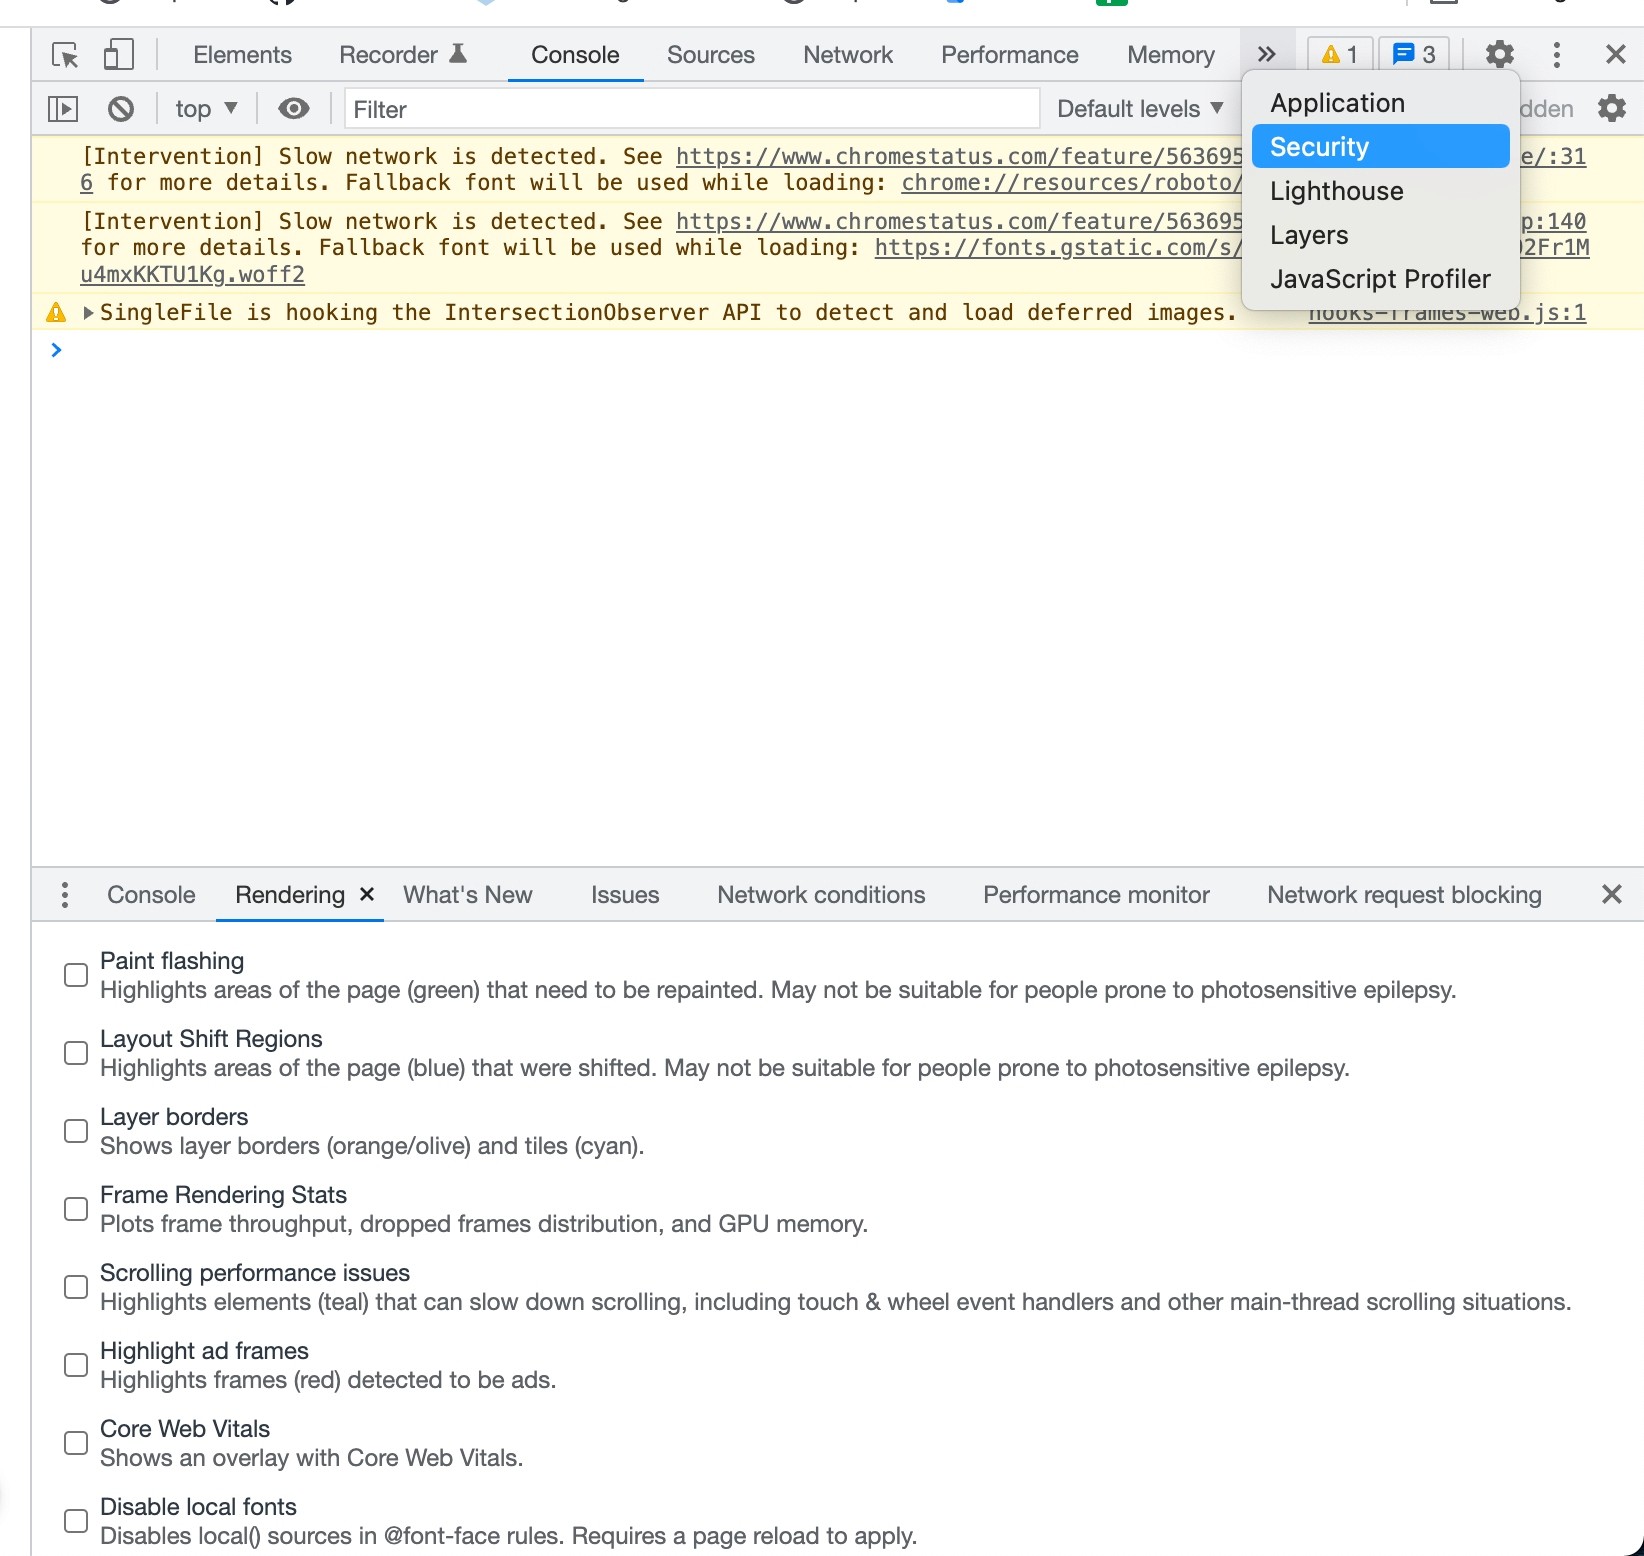Image resolution: width=1644 pixels, height=1556 pixels.
Task: Enable Disable local fonts checkbox
Action: [76, 1521]
